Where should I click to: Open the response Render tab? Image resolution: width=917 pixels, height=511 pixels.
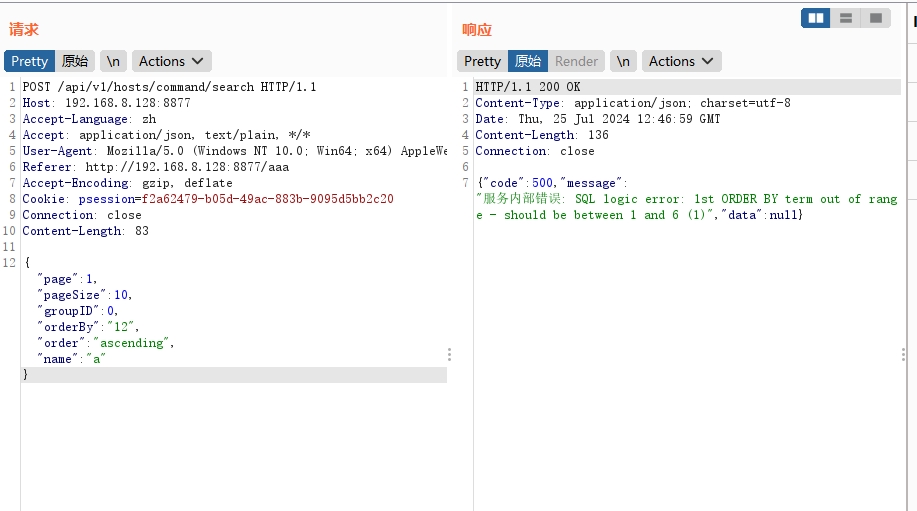576,61
